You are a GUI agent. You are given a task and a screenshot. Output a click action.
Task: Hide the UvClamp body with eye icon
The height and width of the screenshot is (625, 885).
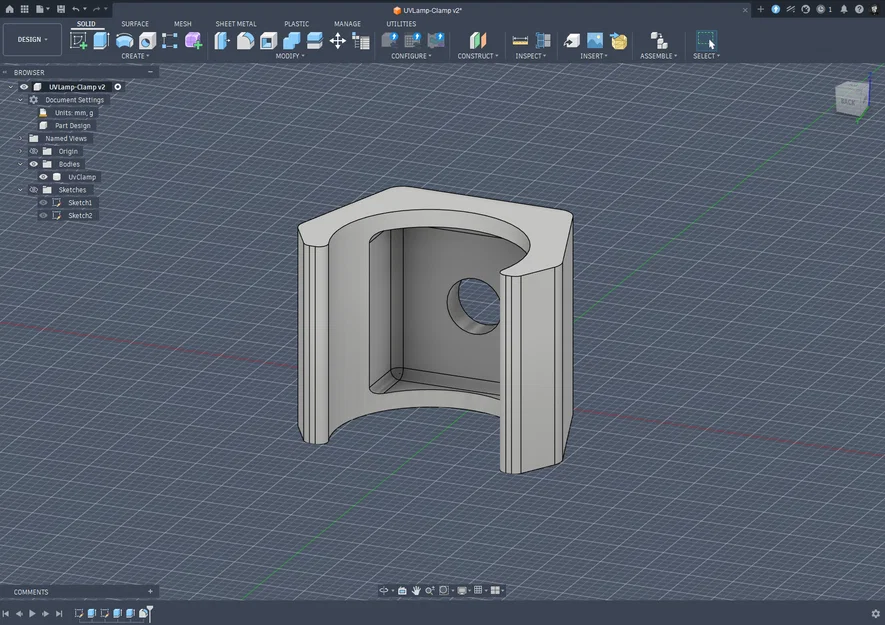tap(43, 177)
